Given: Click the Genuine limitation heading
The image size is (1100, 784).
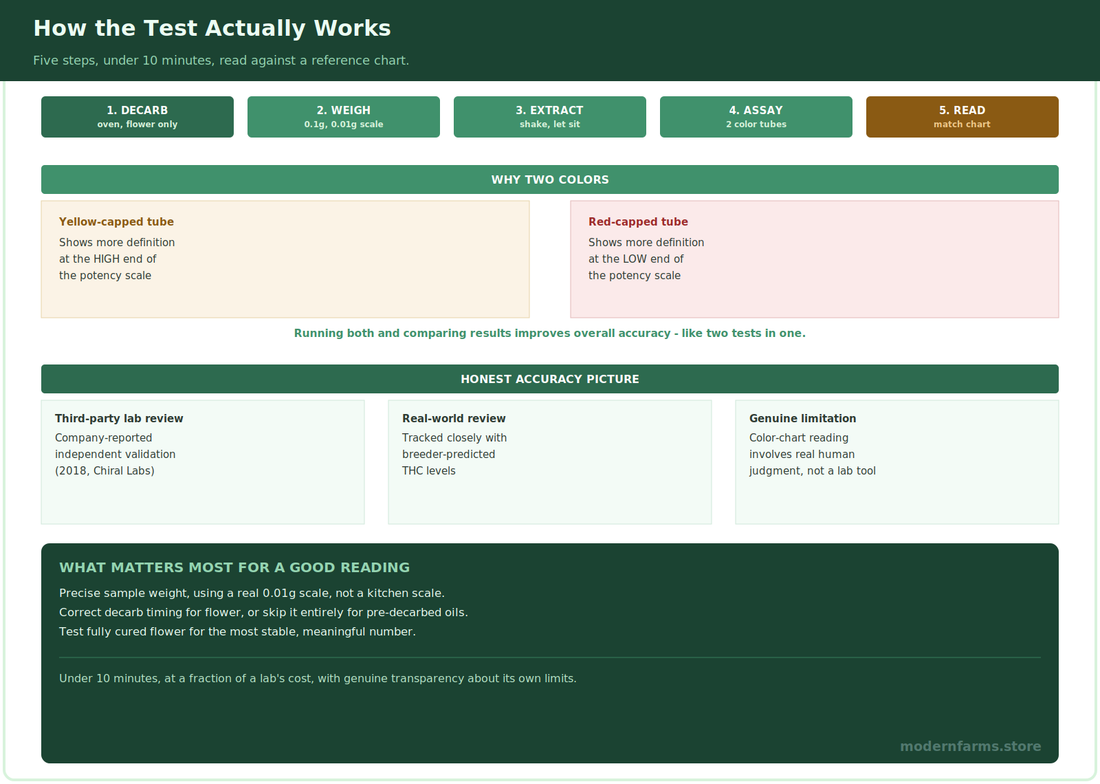Looking at the screenshot, I should tap(803, 419).
